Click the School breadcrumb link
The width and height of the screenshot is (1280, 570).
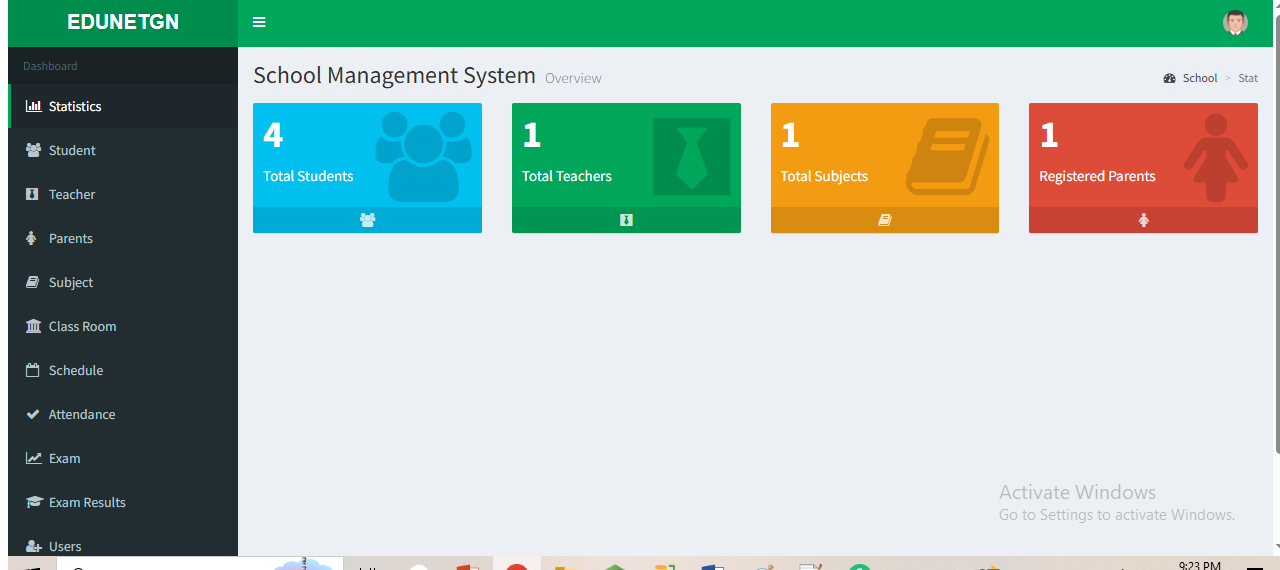[x=1199, y=78]
